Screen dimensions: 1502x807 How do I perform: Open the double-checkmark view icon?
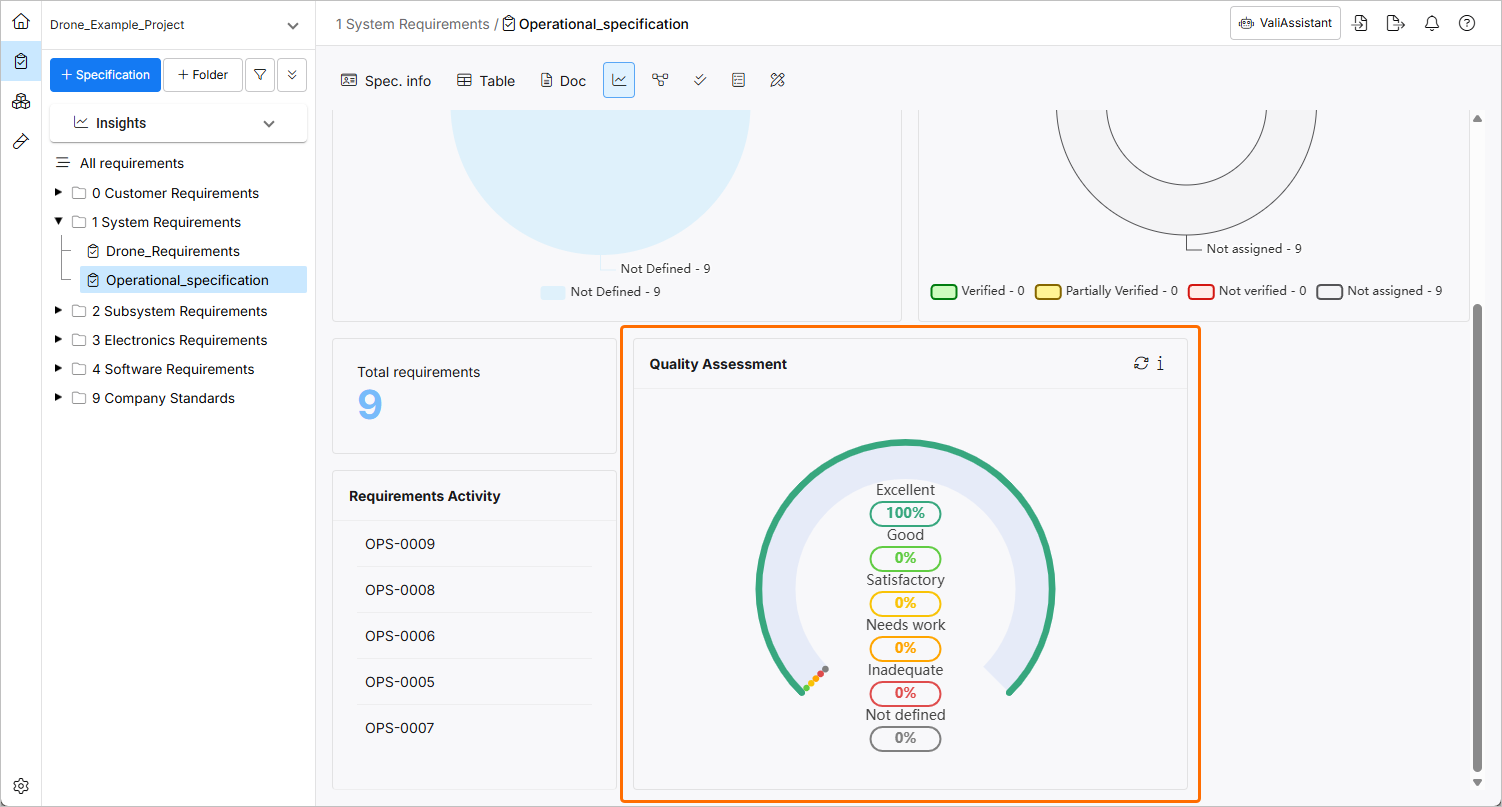tap(700, 80)
